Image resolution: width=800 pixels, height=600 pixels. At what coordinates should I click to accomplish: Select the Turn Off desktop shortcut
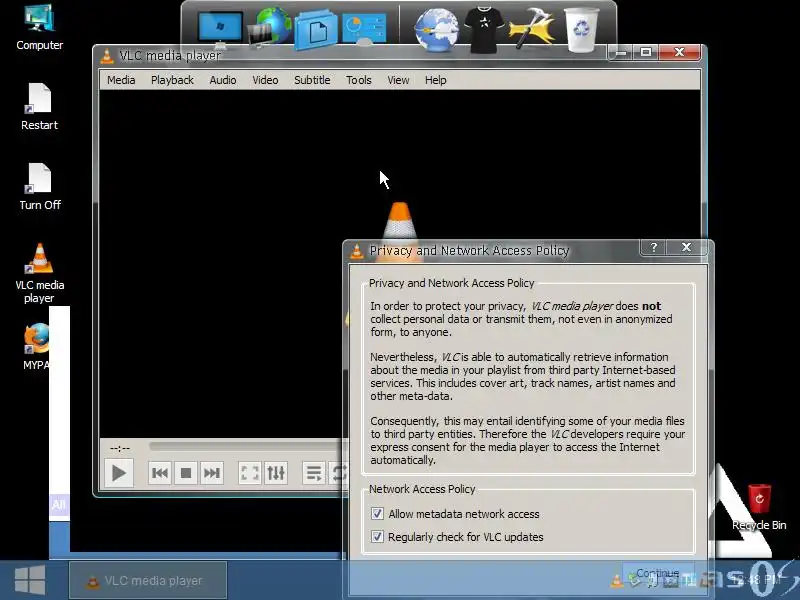[x=39, y=187]
